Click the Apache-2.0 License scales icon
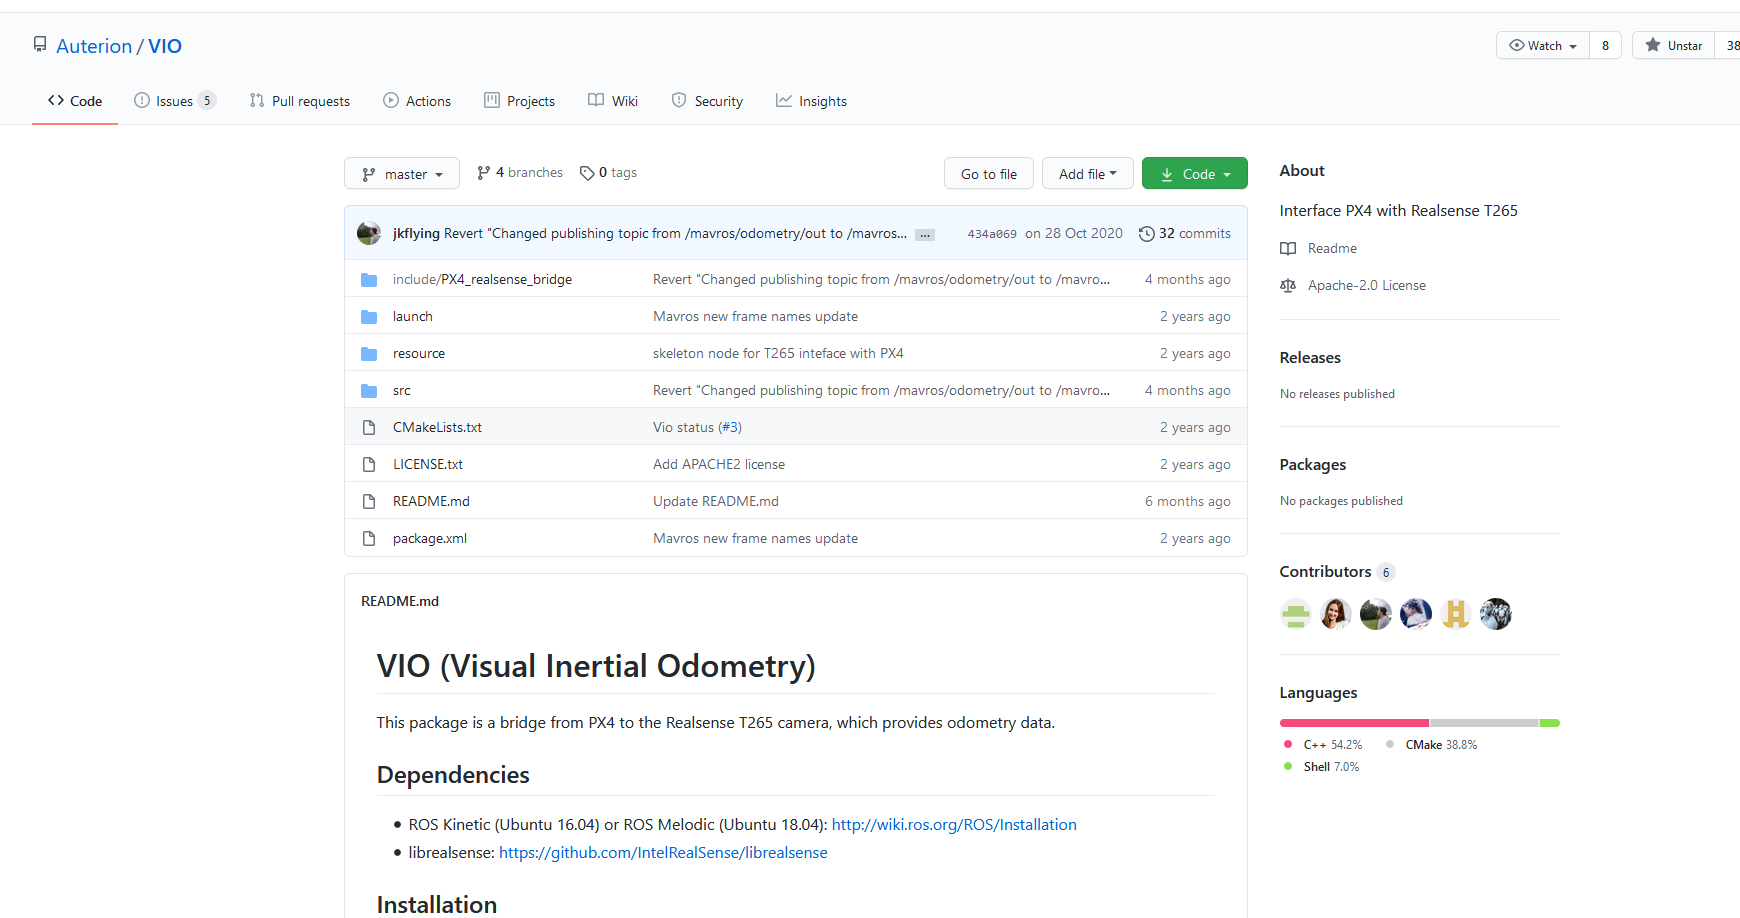 tap(1288, 285)
